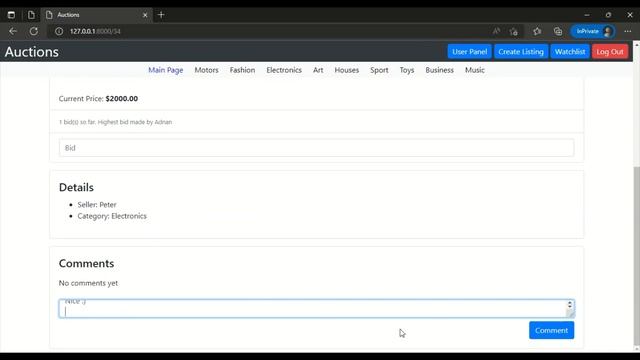Click the Bid input field
640x360 pixels.
coord(316,148)
